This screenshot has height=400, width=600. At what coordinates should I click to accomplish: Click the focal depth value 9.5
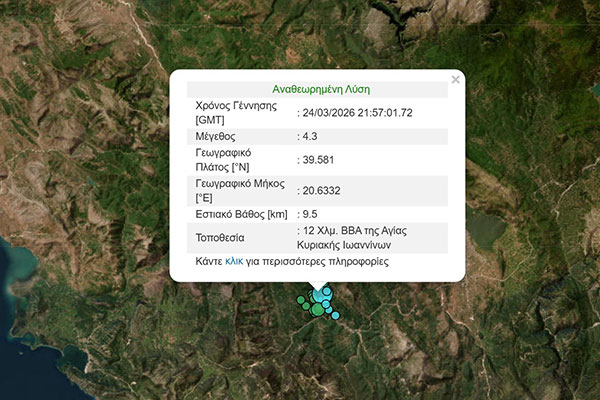click(311, 214)
